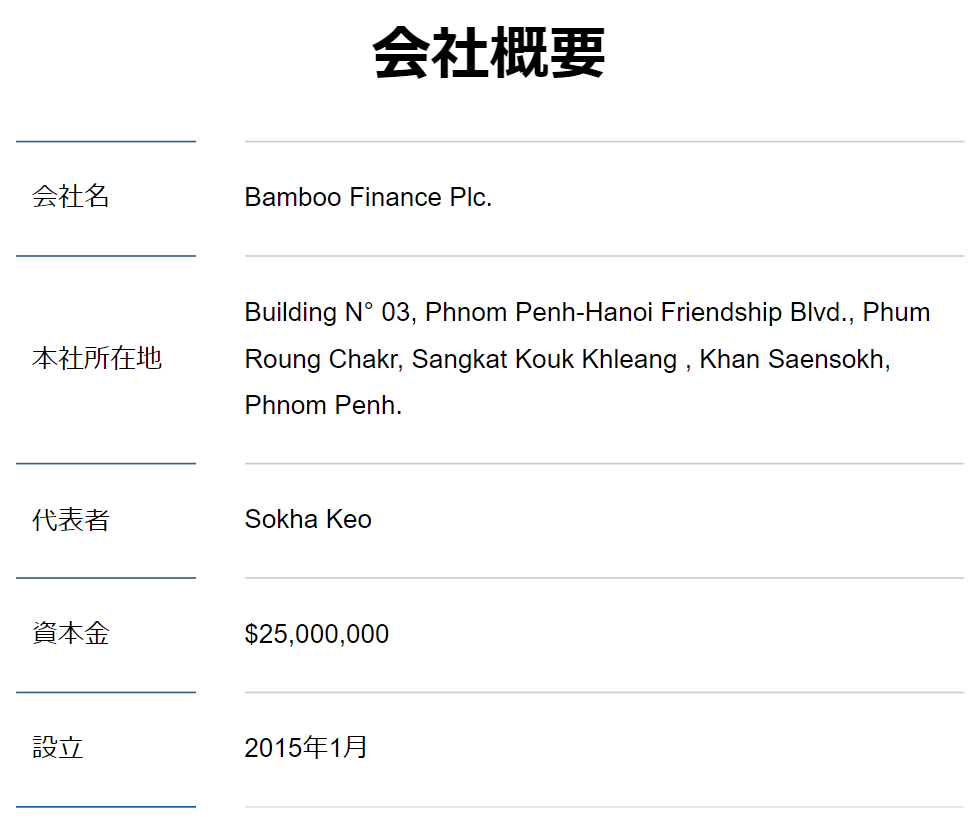Click the 会社概要 page heading
This screenshot has width=977, height=821.
[489, 53]
